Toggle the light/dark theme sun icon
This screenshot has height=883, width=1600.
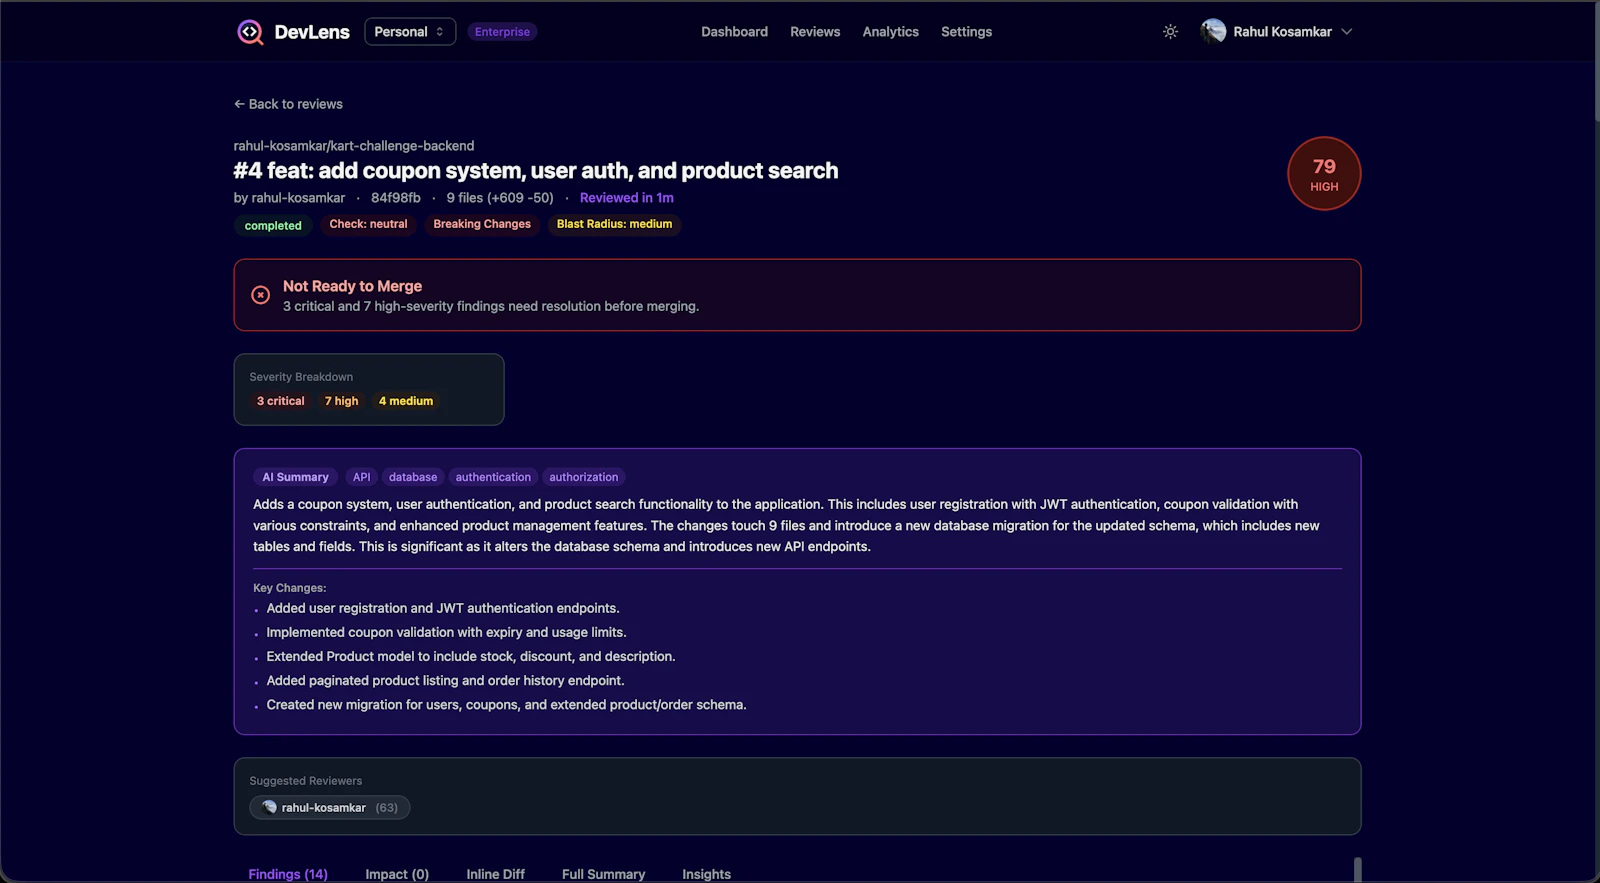(x=1170, y=32)
